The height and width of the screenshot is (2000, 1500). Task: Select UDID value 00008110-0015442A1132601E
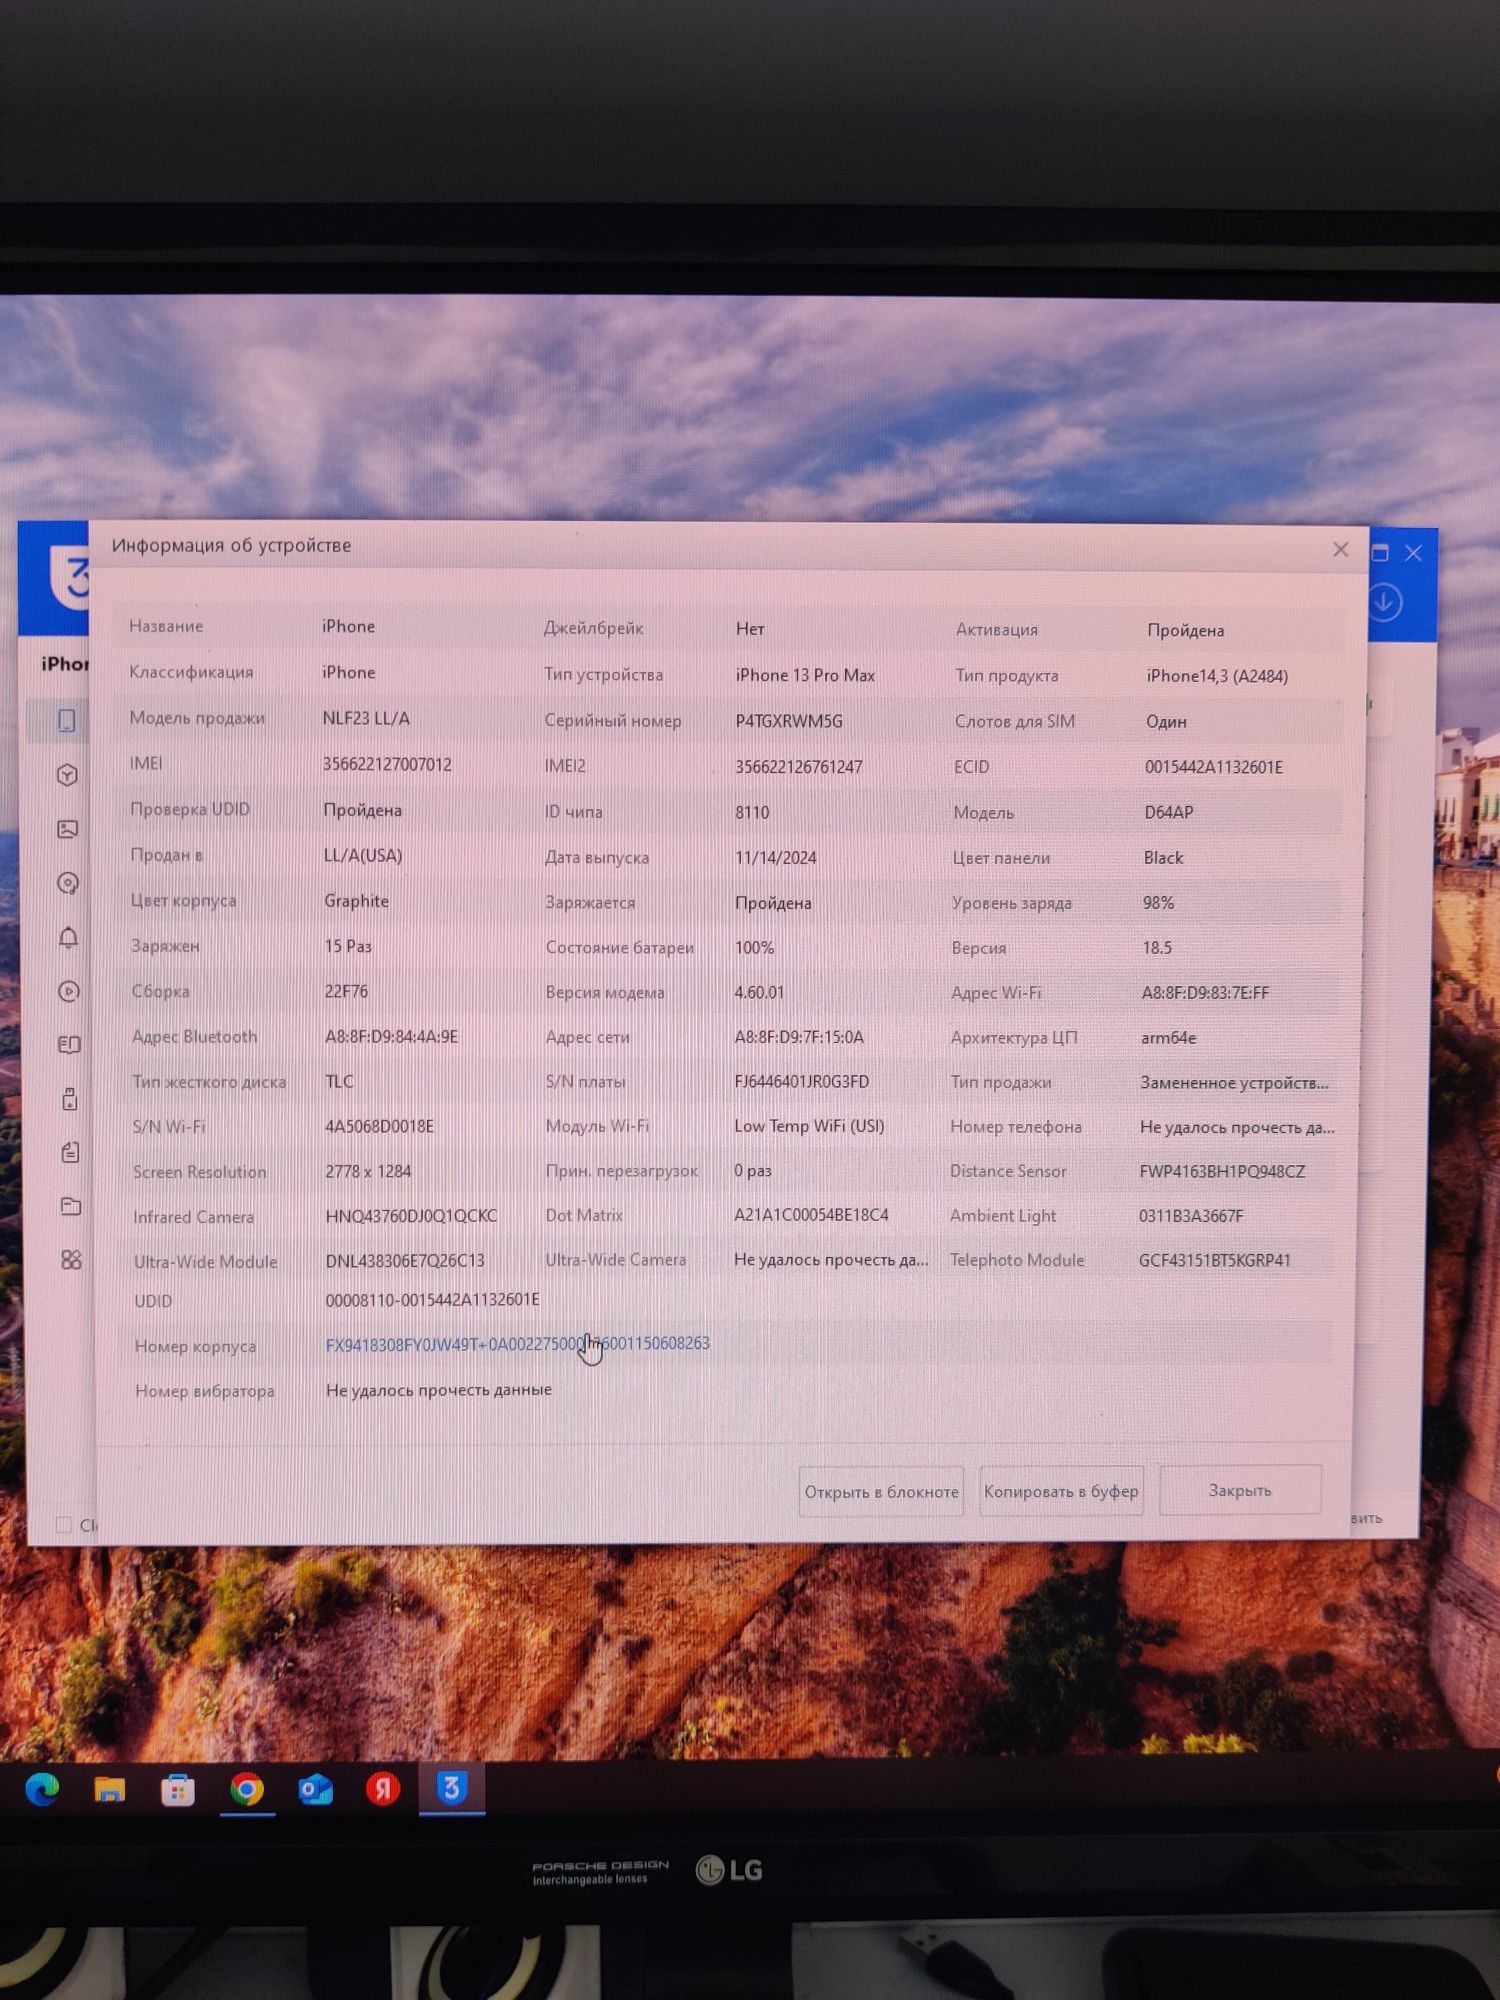[432, 1300]
